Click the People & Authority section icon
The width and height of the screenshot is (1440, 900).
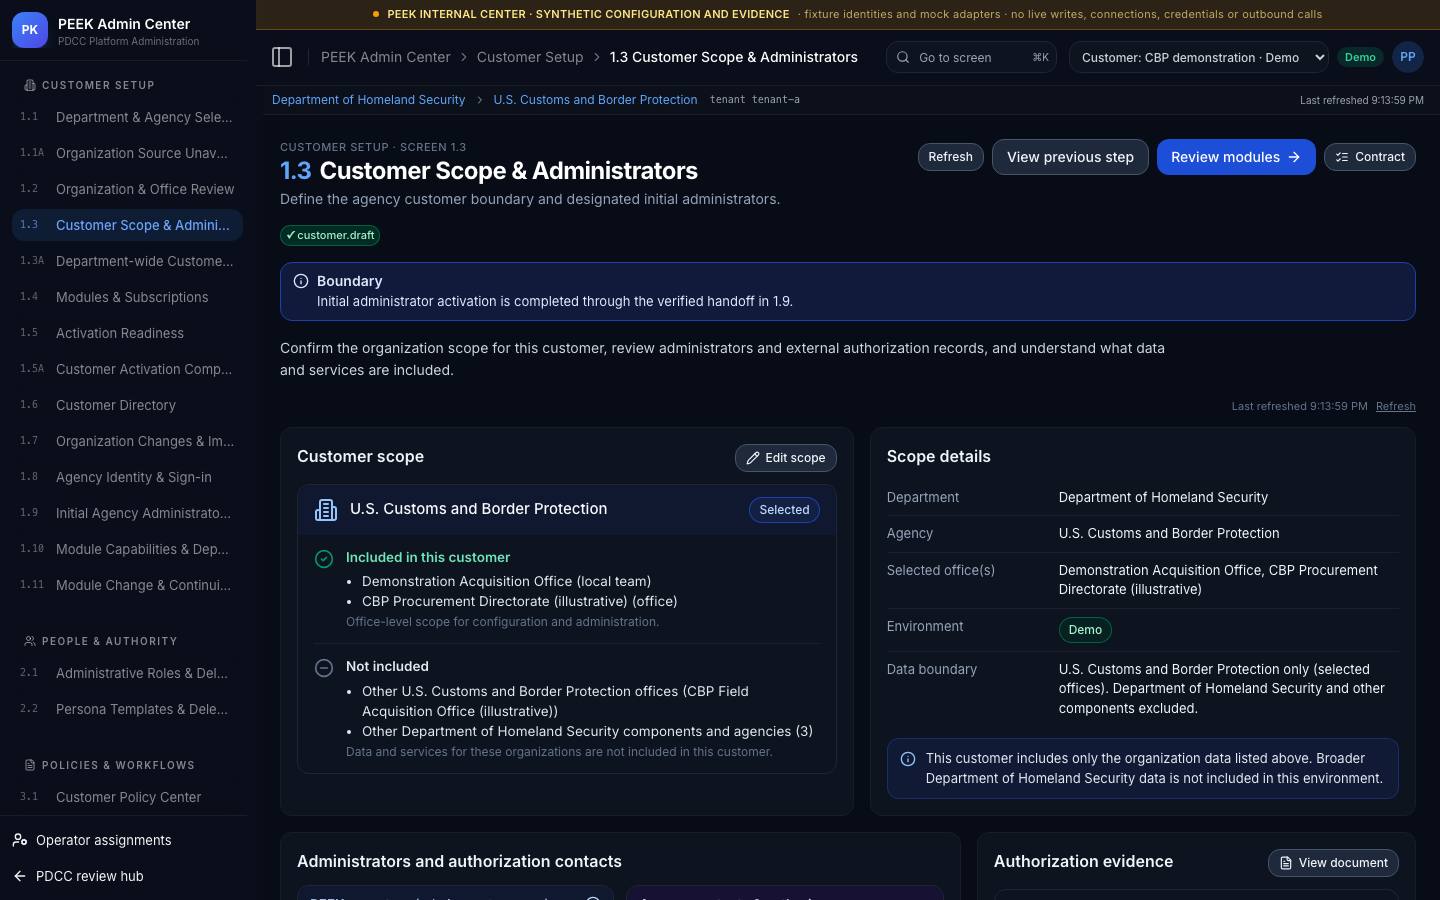pyautogui.click(x=30, y=641)
